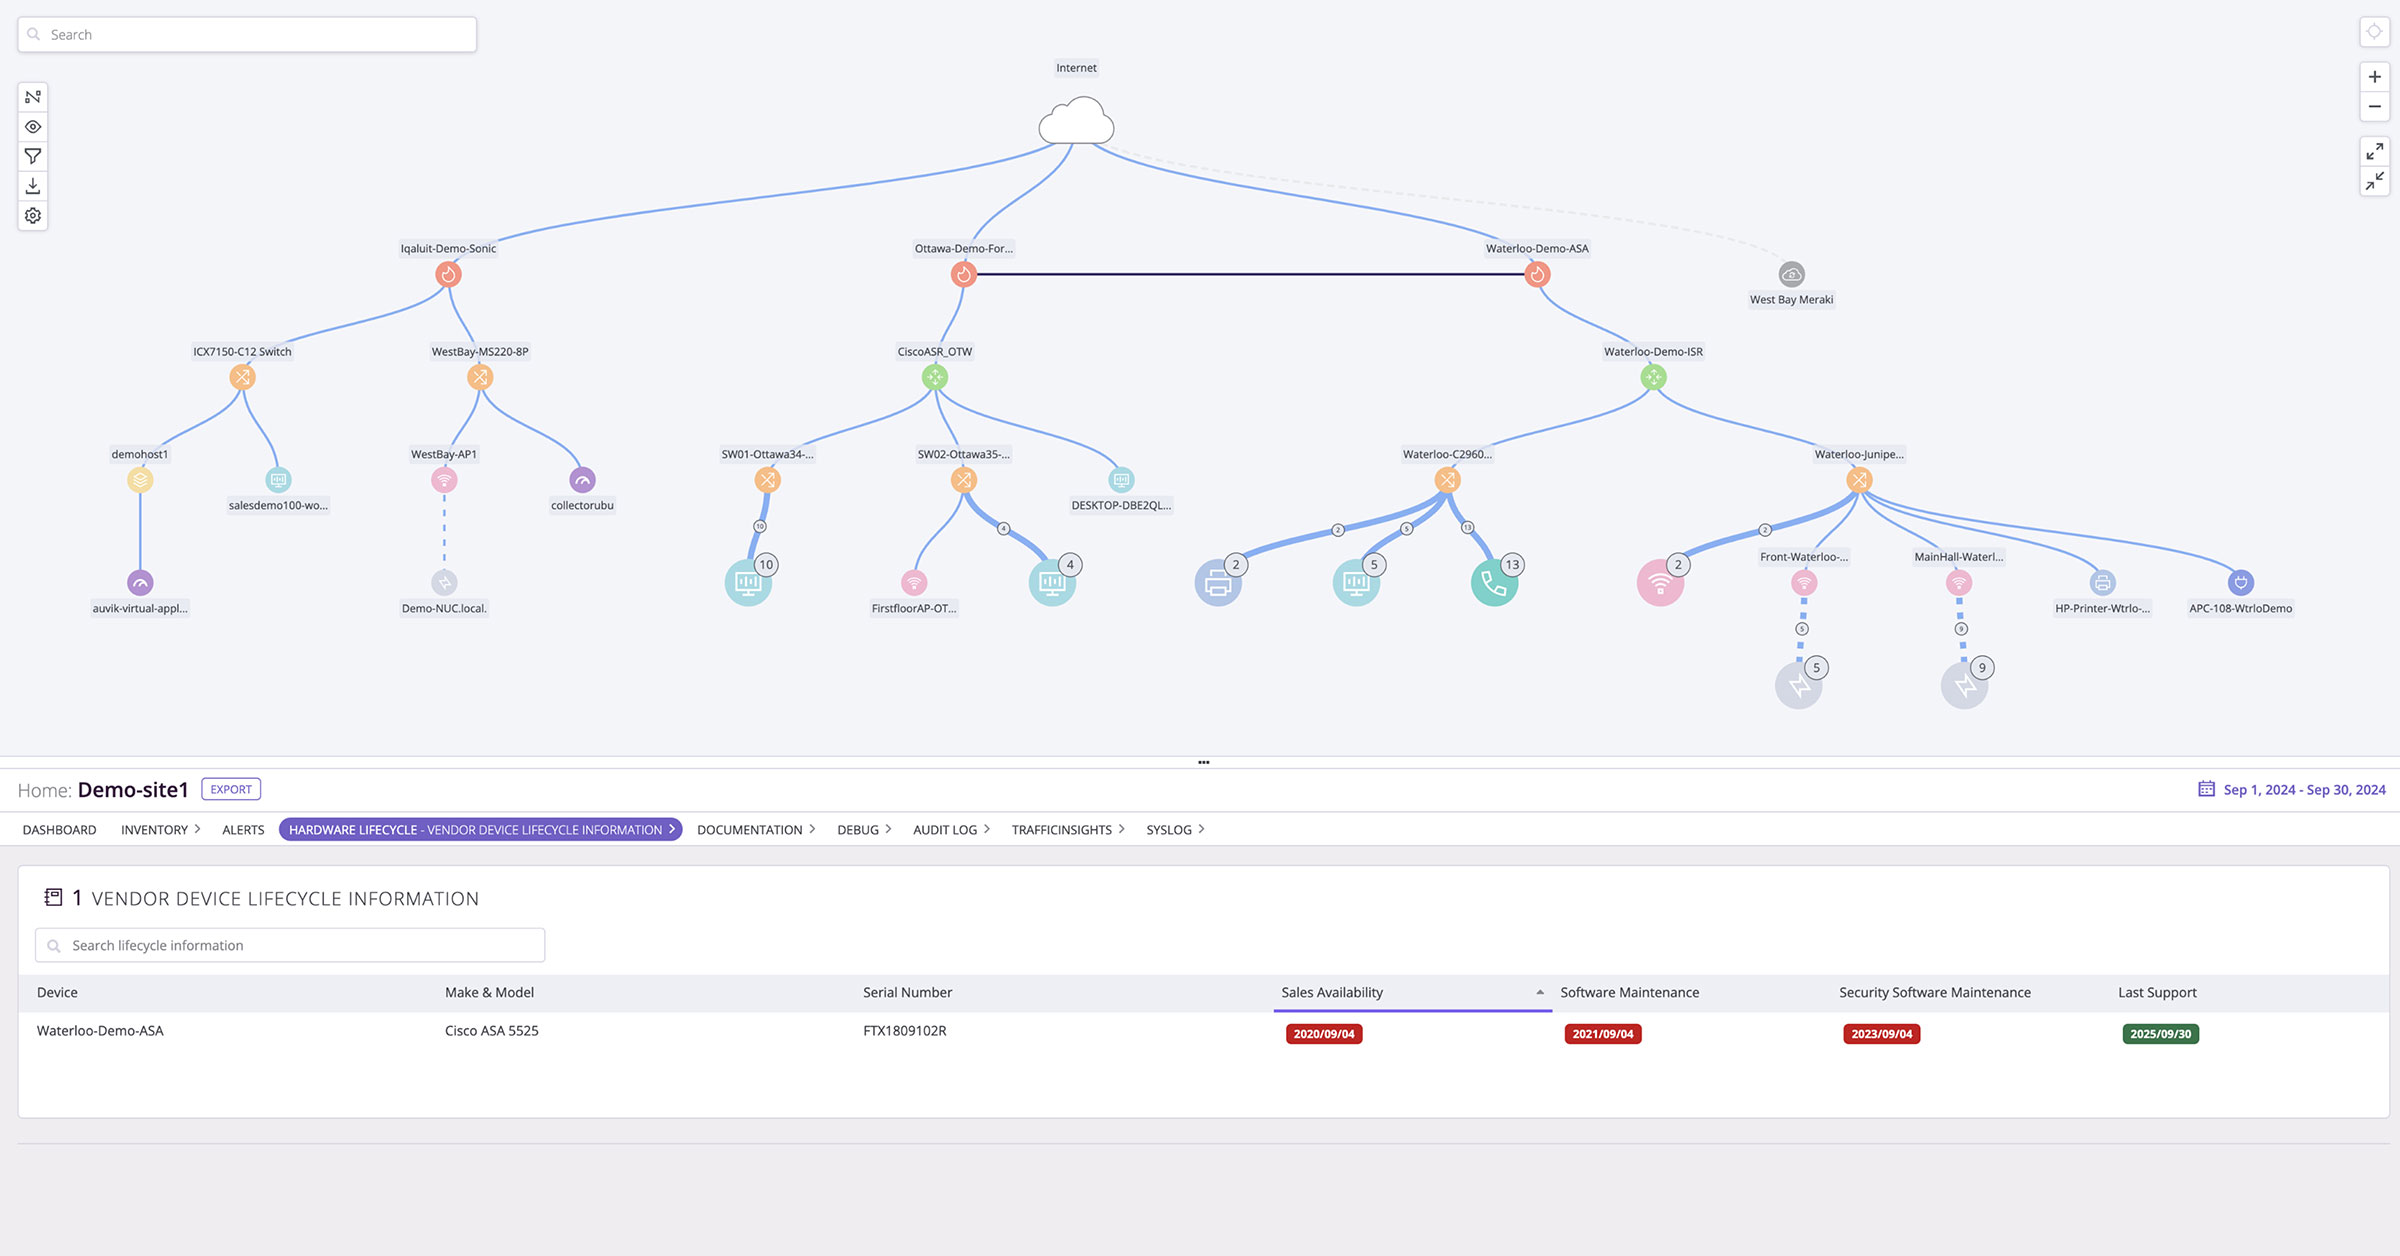Click the filter tool icon

[32, 157]
